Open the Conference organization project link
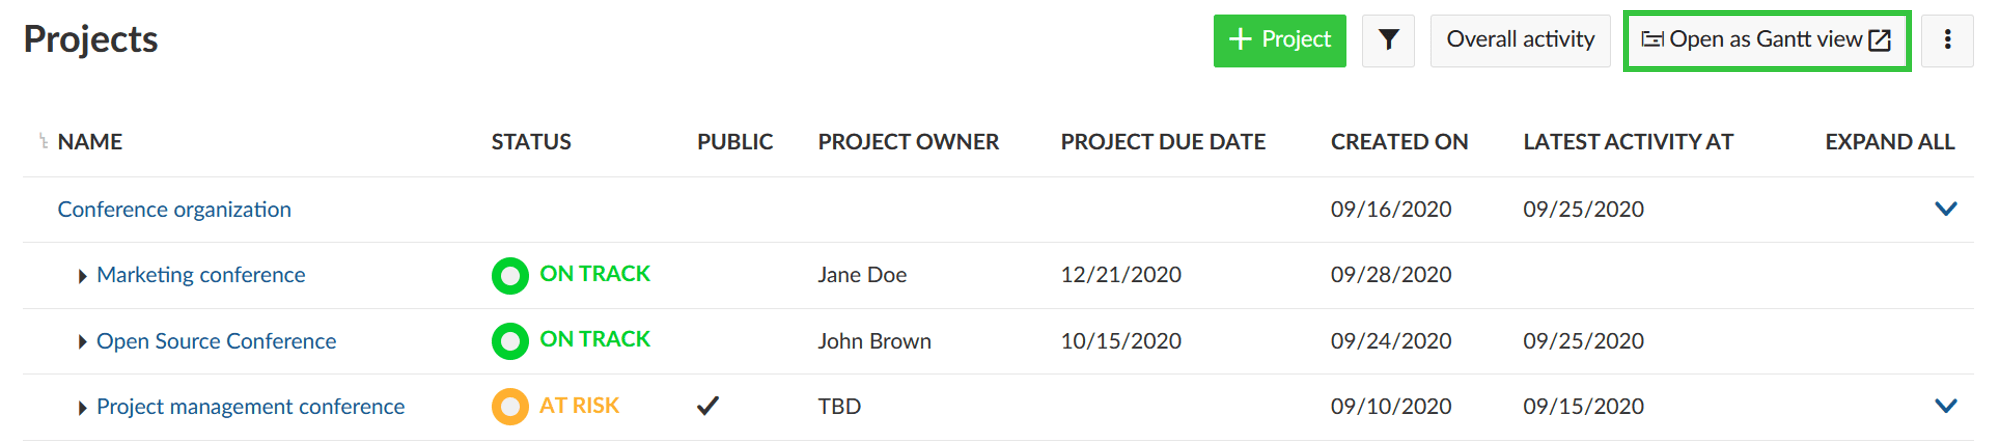 [x=174, y=209]
